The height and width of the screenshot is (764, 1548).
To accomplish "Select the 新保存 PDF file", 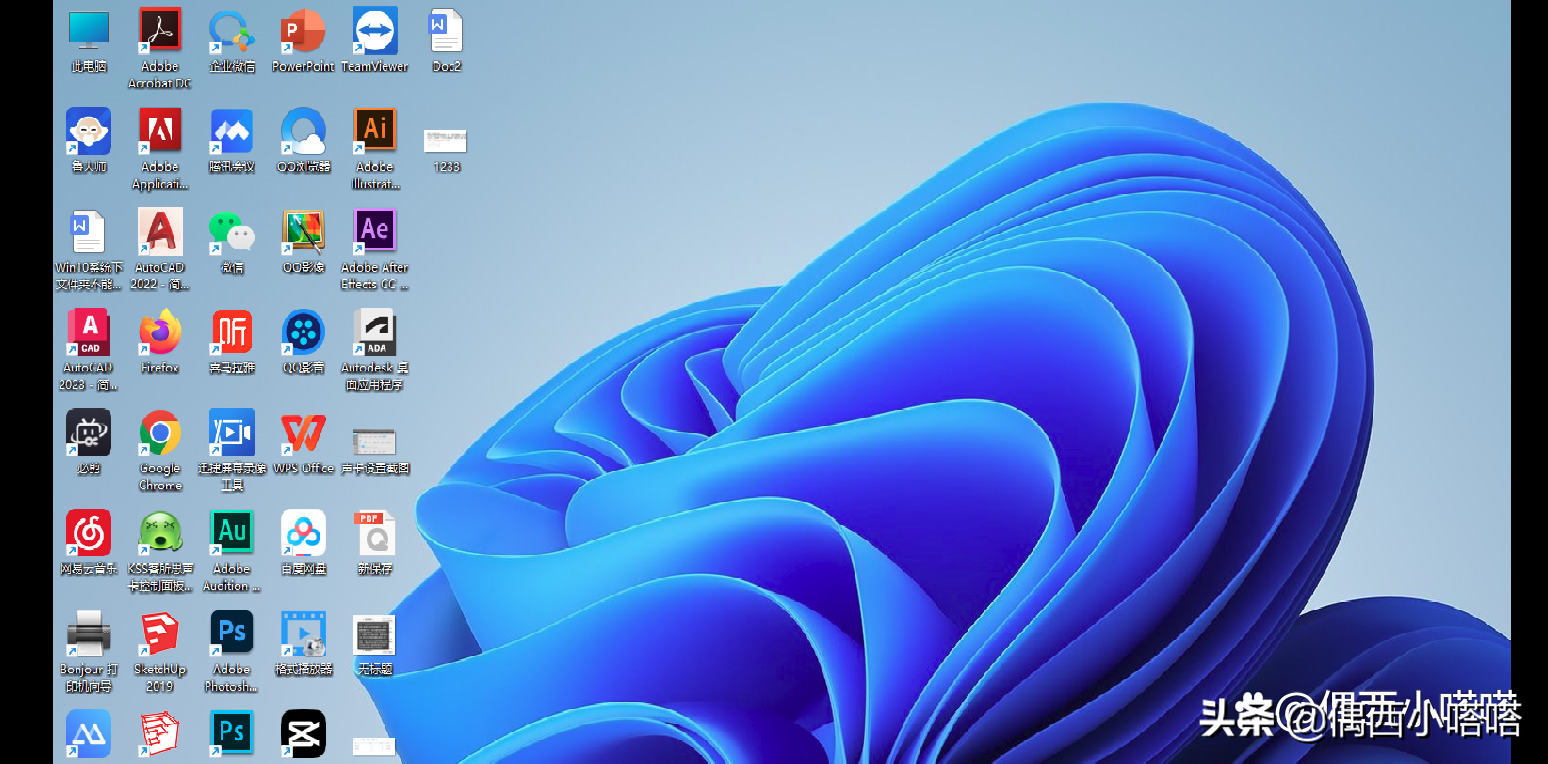I will point(375,532).
